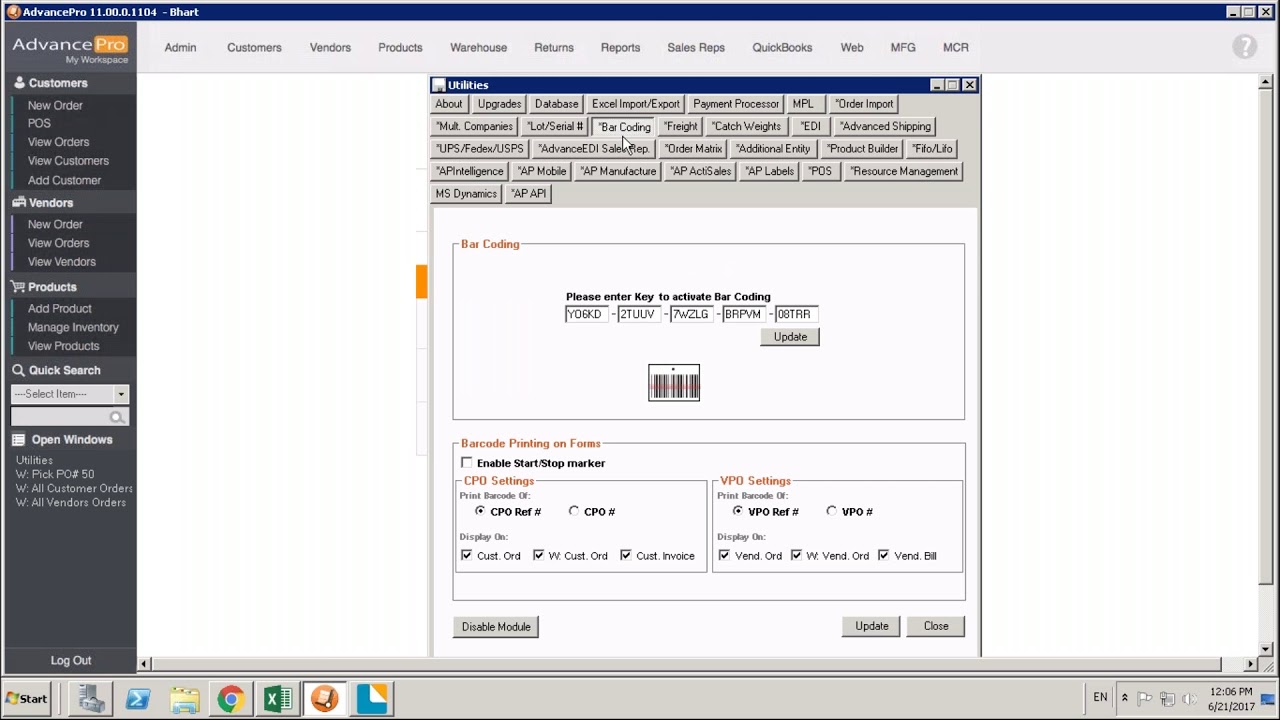Click the search magnifier inside Quick Search field

coord(118,417)
